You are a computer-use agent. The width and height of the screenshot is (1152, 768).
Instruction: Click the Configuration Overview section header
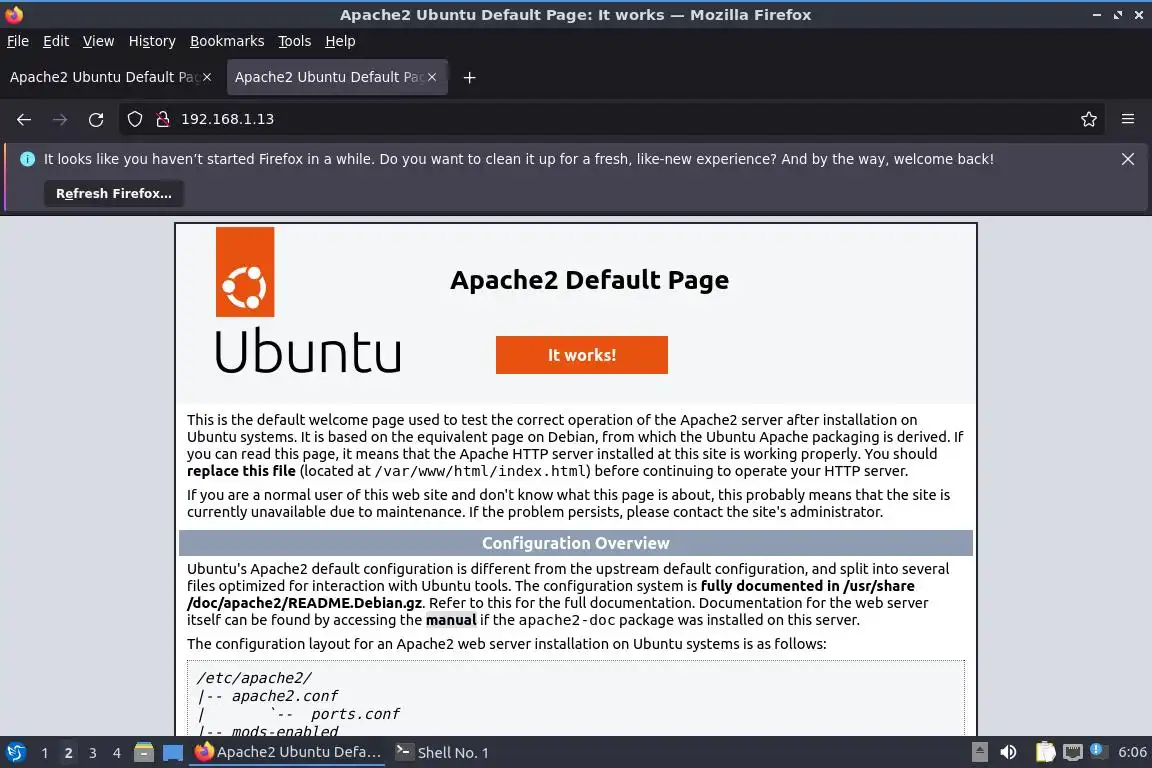pos(576,543)
